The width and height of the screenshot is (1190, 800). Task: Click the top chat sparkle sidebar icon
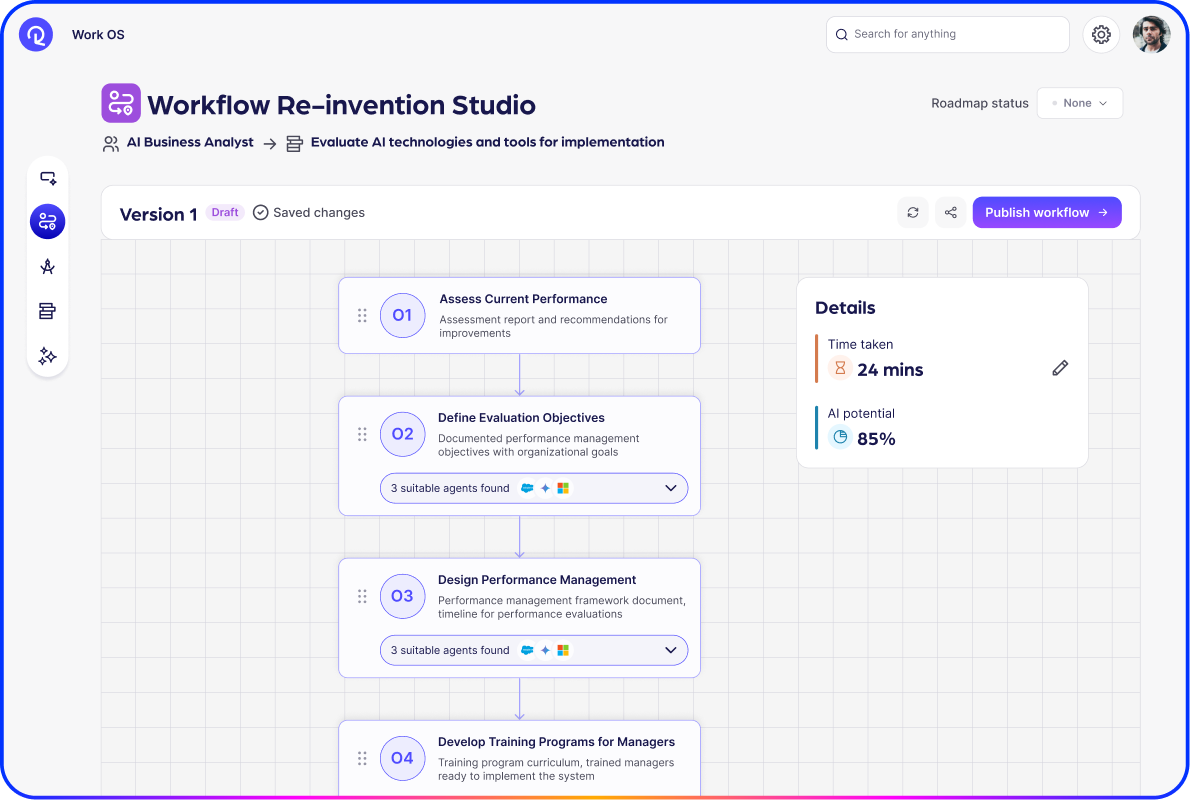[47, 178]
